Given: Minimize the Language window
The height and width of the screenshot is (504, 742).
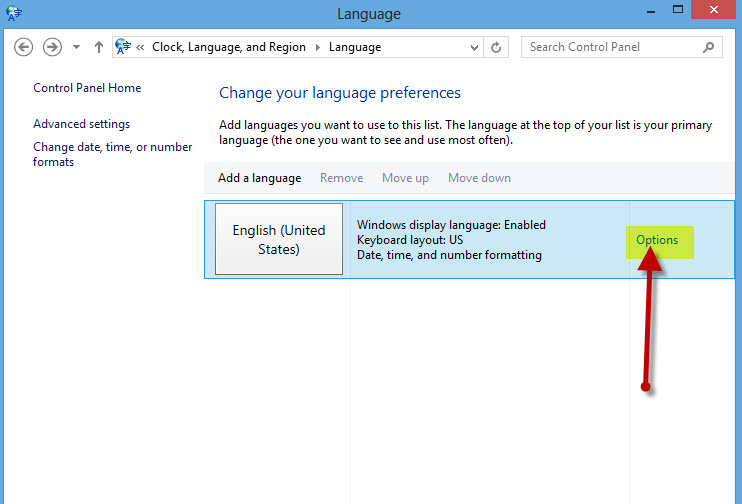Looking at the screenshot, I should [x=651, y=10].
